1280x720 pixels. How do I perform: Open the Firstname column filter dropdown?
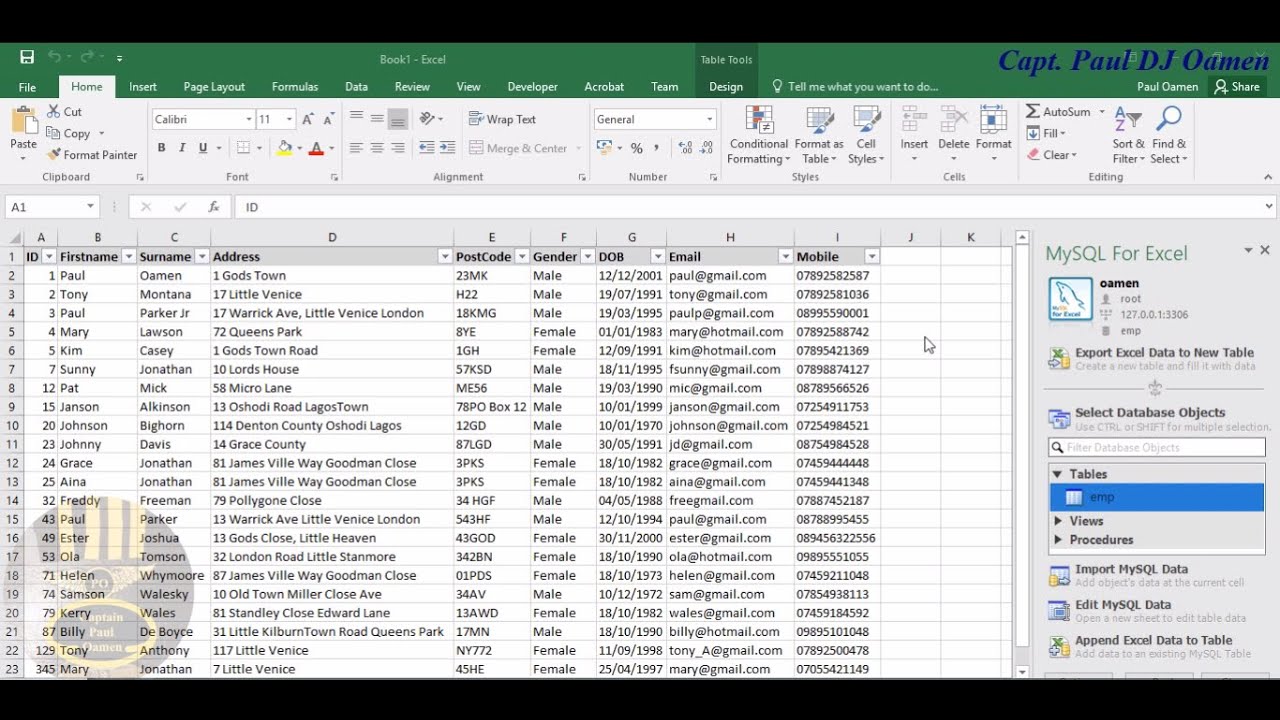(x=128, y=257)
